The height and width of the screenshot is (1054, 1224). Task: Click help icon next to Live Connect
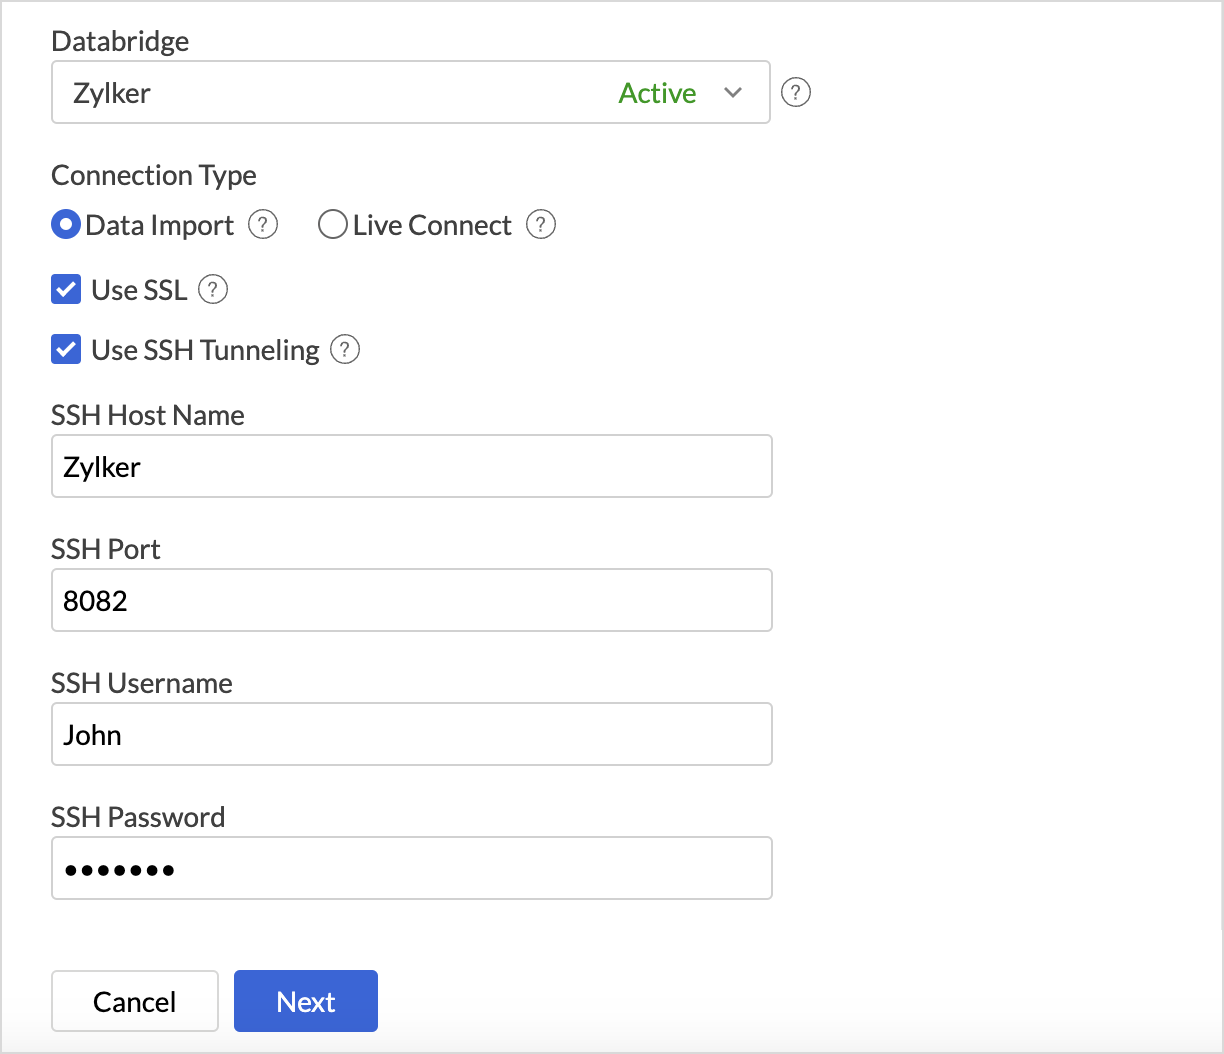pyautogui.click(x=541, y=225)
